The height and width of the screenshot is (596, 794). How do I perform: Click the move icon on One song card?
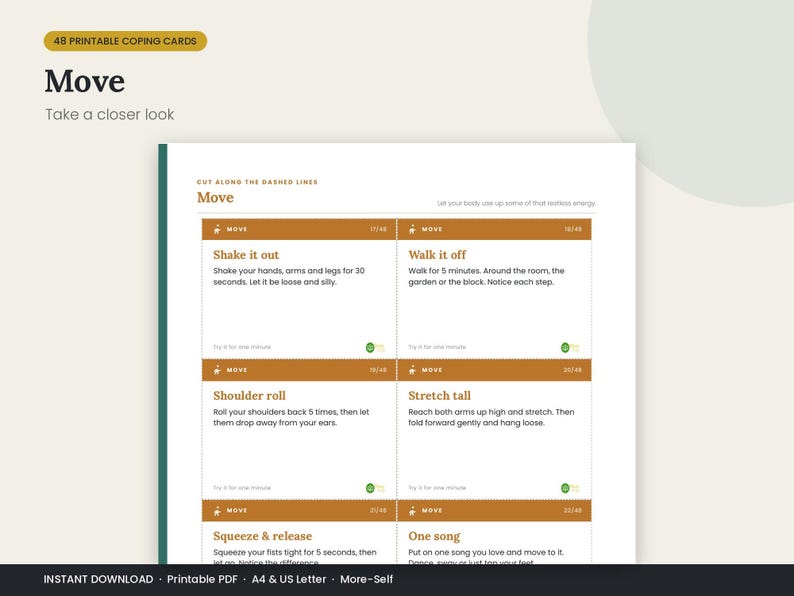(412, 511)
